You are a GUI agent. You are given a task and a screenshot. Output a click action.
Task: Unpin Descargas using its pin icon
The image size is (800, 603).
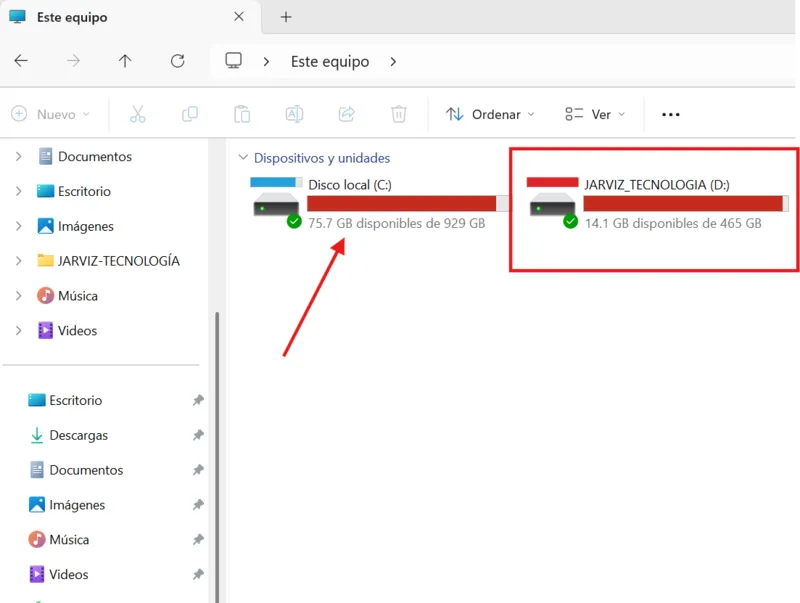pos(198,435)
